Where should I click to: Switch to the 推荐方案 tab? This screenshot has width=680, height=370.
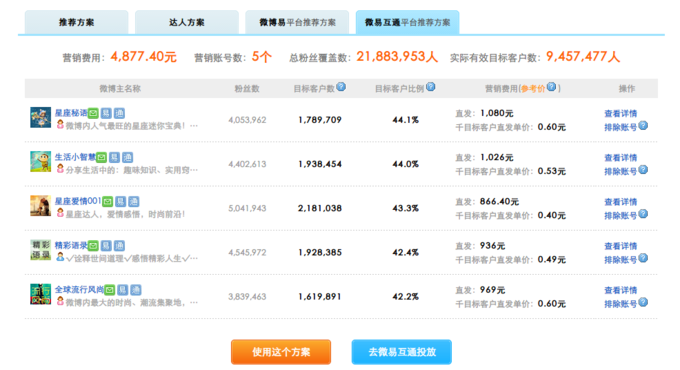(76, 22)
